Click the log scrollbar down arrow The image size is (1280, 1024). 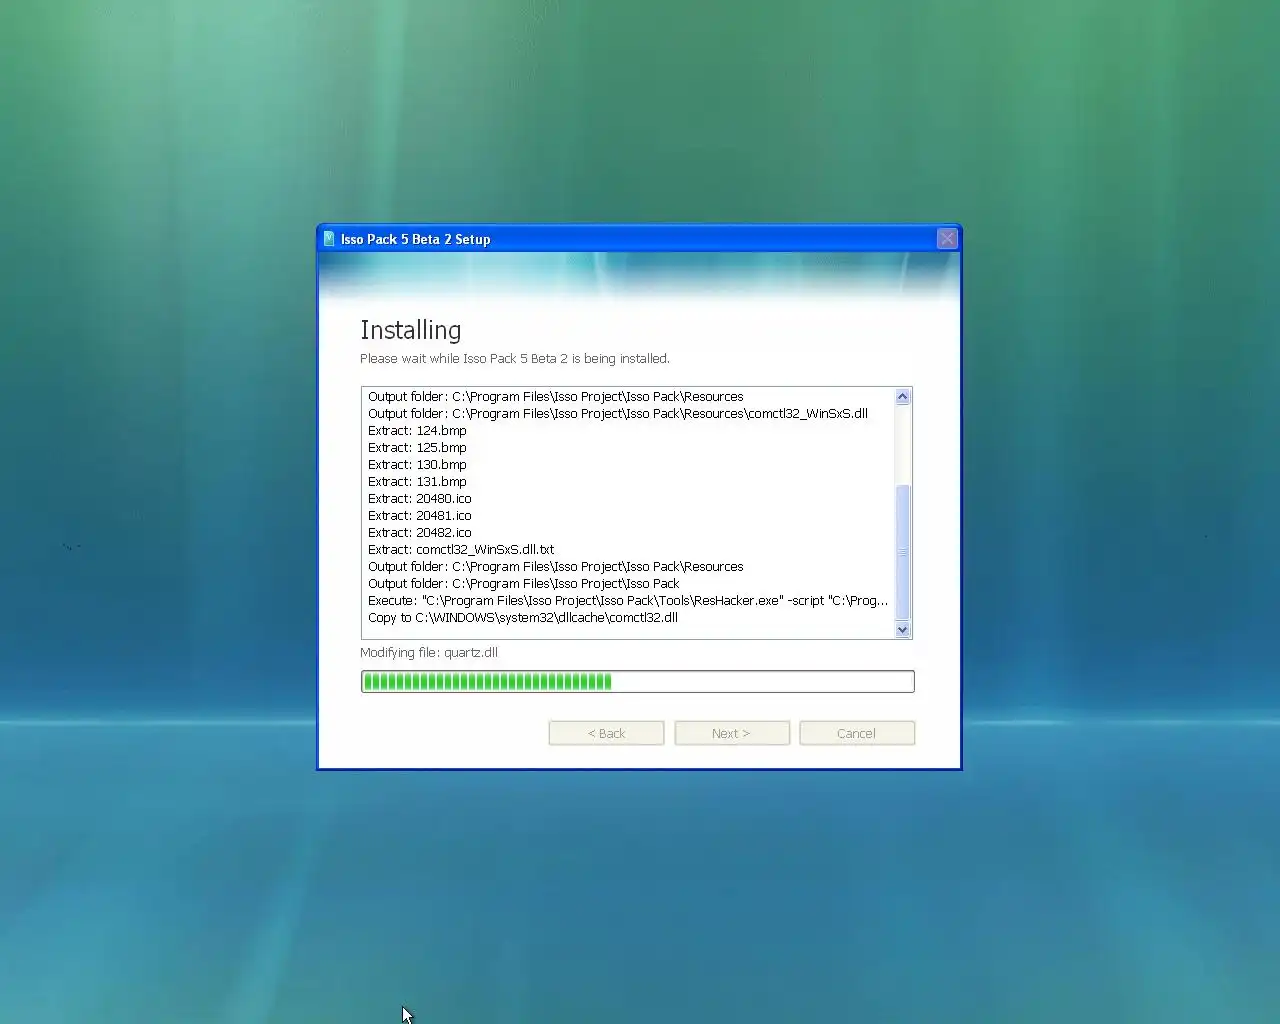[x=903, y=629]
